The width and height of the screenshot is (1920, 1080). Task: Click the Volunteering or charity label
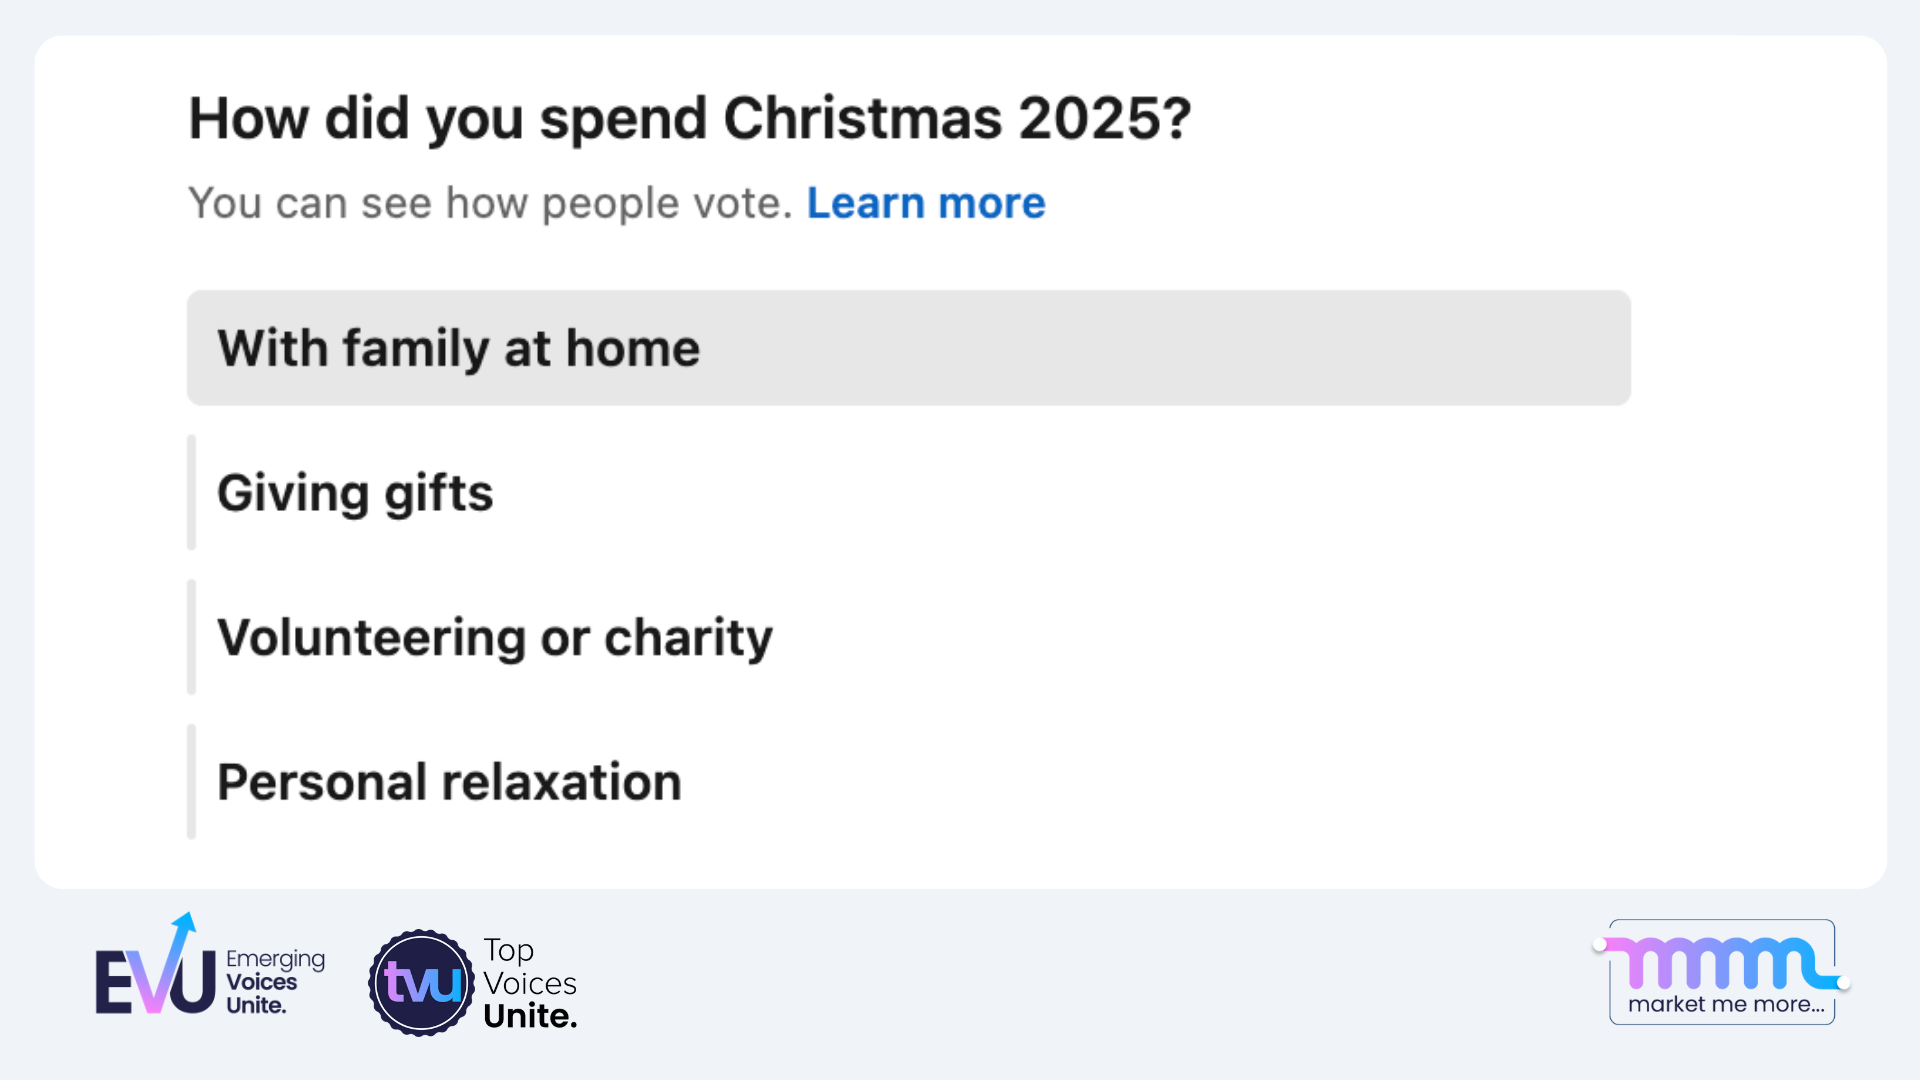[x=494, y=637]
